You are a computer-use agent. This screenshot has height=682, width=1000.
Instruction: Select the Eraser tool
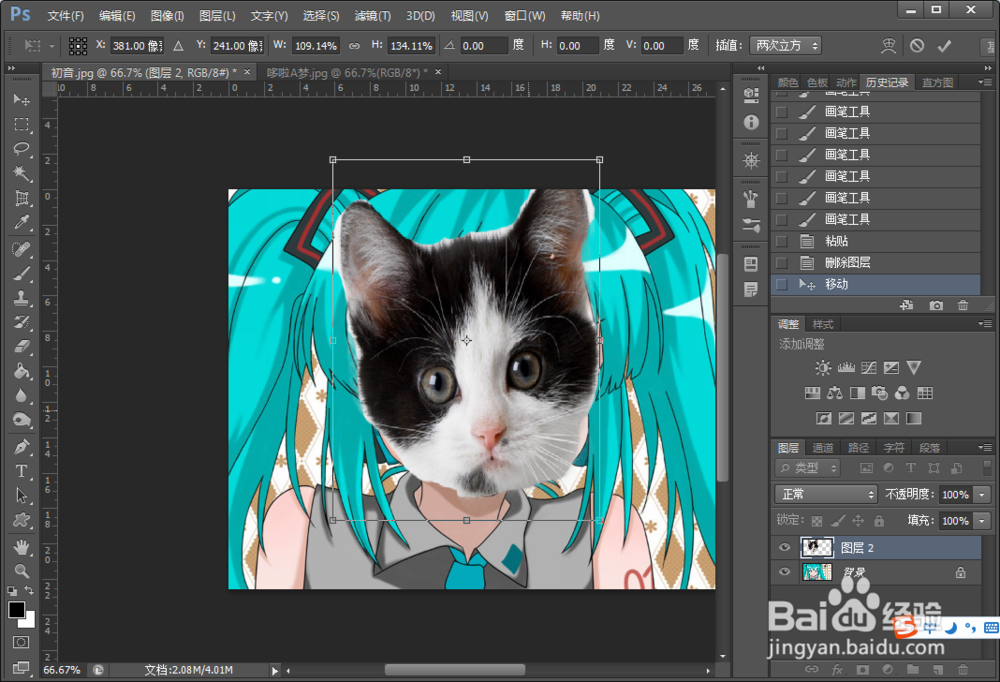pos(22,346)
